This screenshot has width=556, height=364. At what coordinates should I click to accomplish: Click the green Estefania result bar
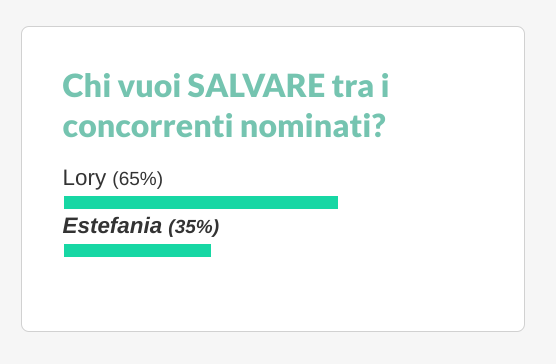coord(137,250)
